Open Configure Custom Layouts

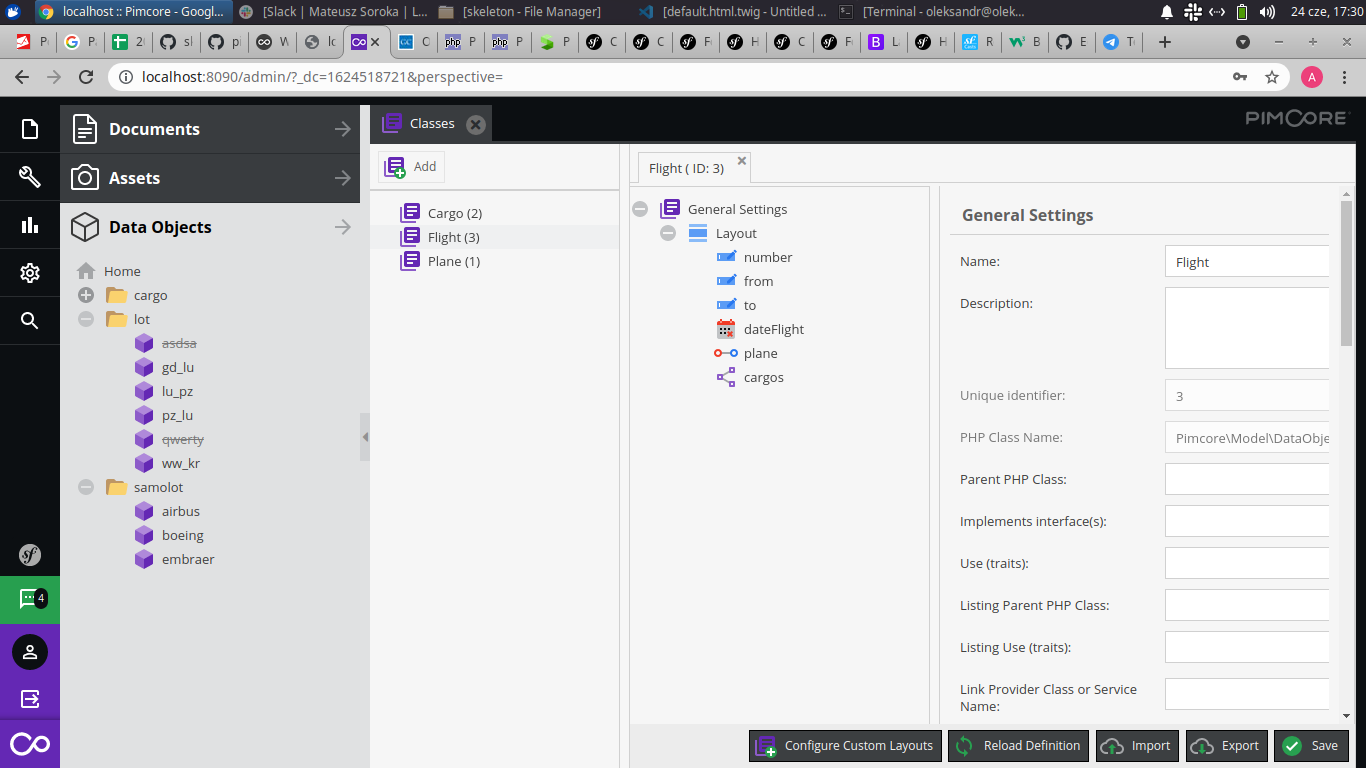tap(844, 745)
